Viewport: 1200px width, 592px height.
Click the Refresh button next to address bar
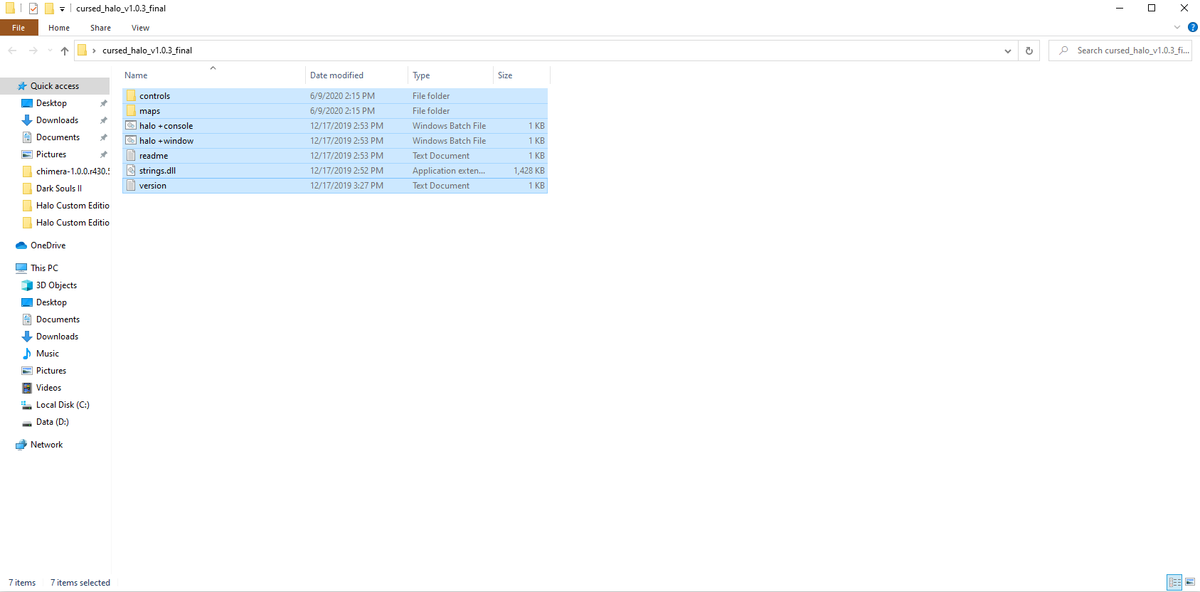coord(1029,50)
